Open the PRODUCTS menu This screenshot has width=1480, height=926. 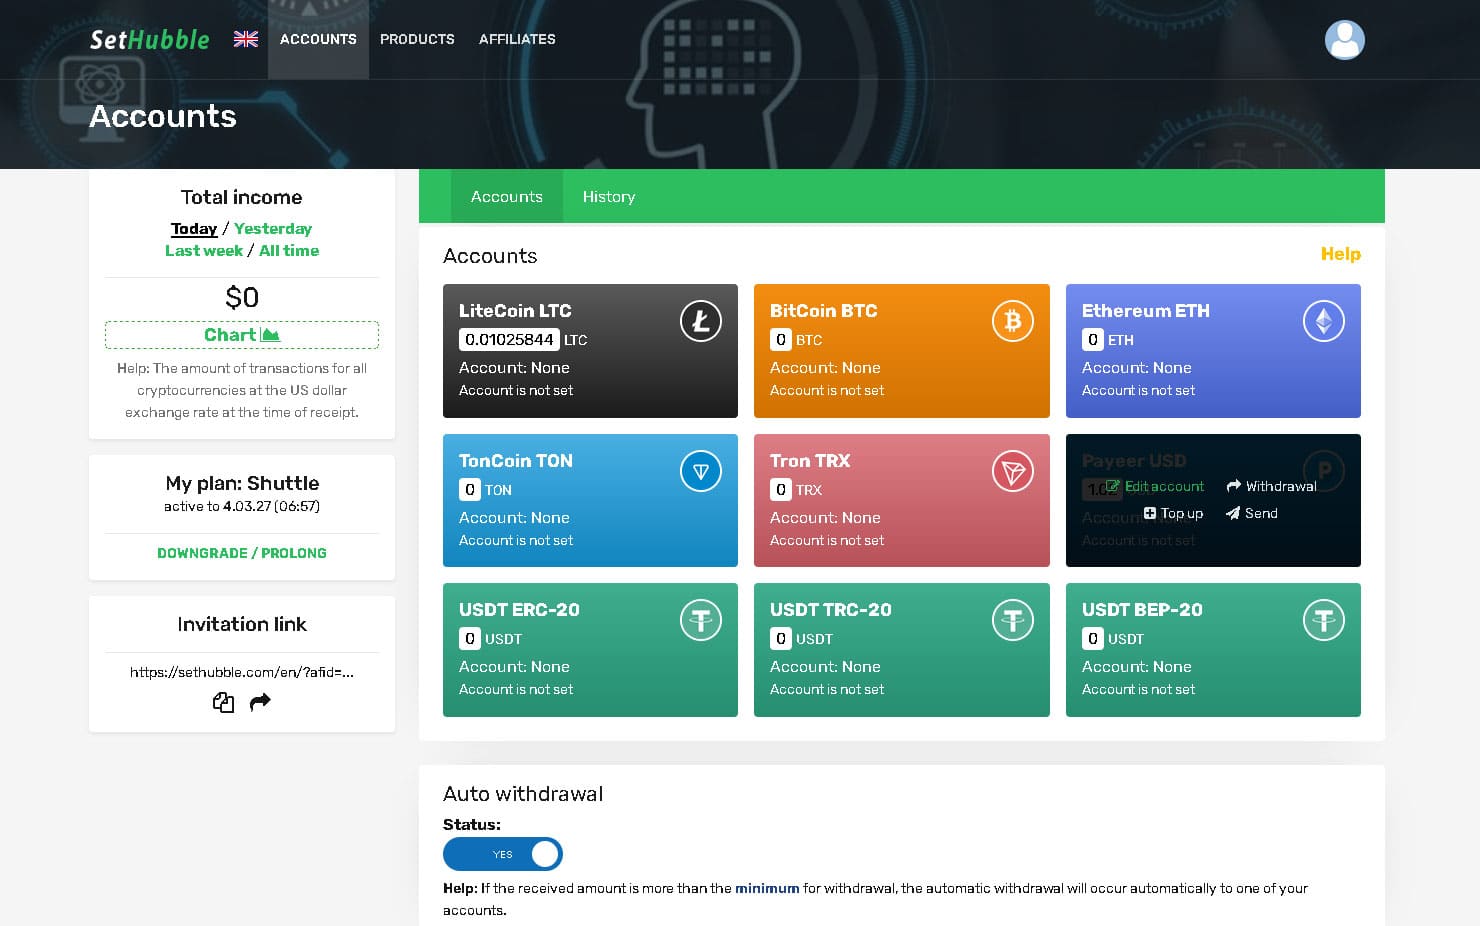tap(417, 39)
